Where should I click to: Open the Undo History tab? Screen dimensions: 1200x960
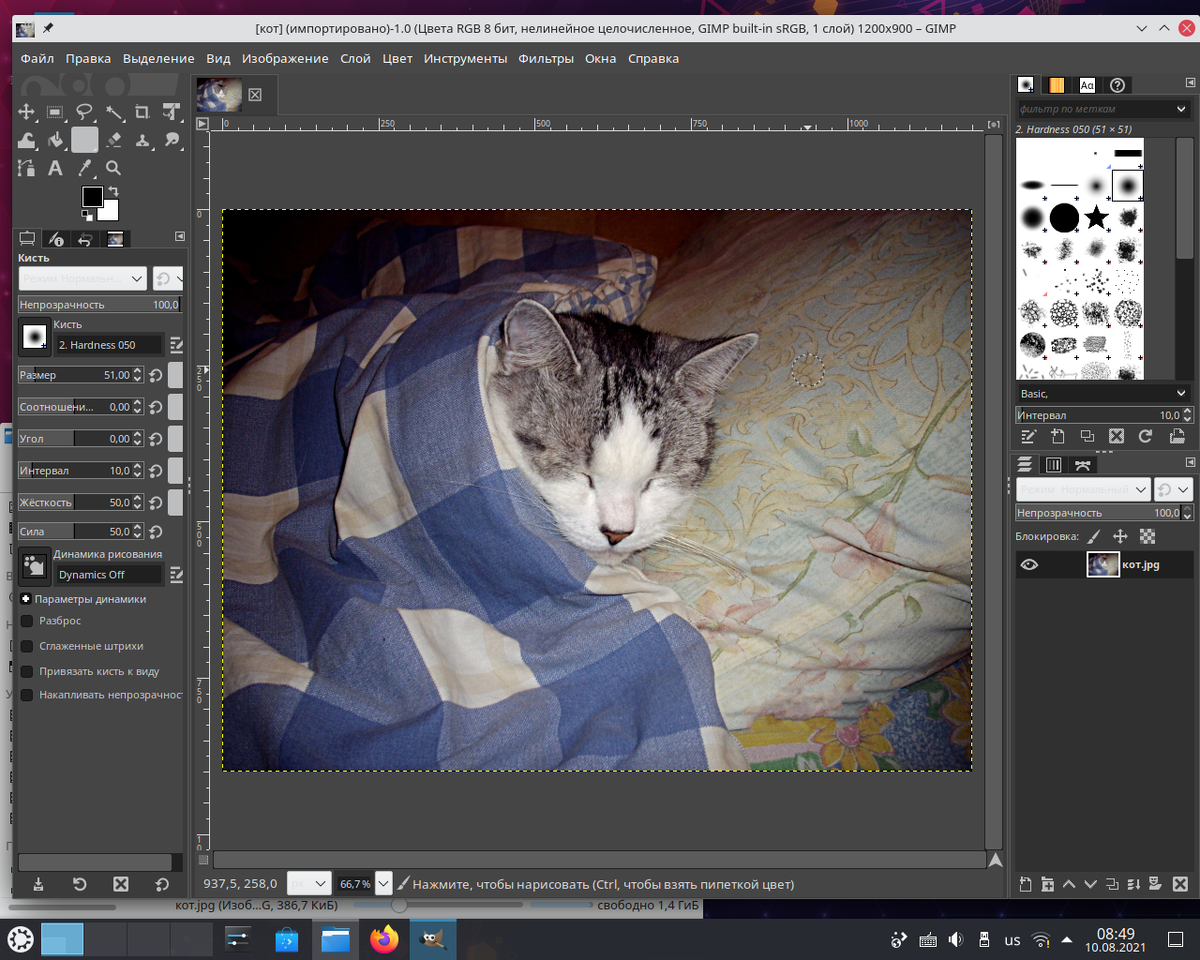86,239
